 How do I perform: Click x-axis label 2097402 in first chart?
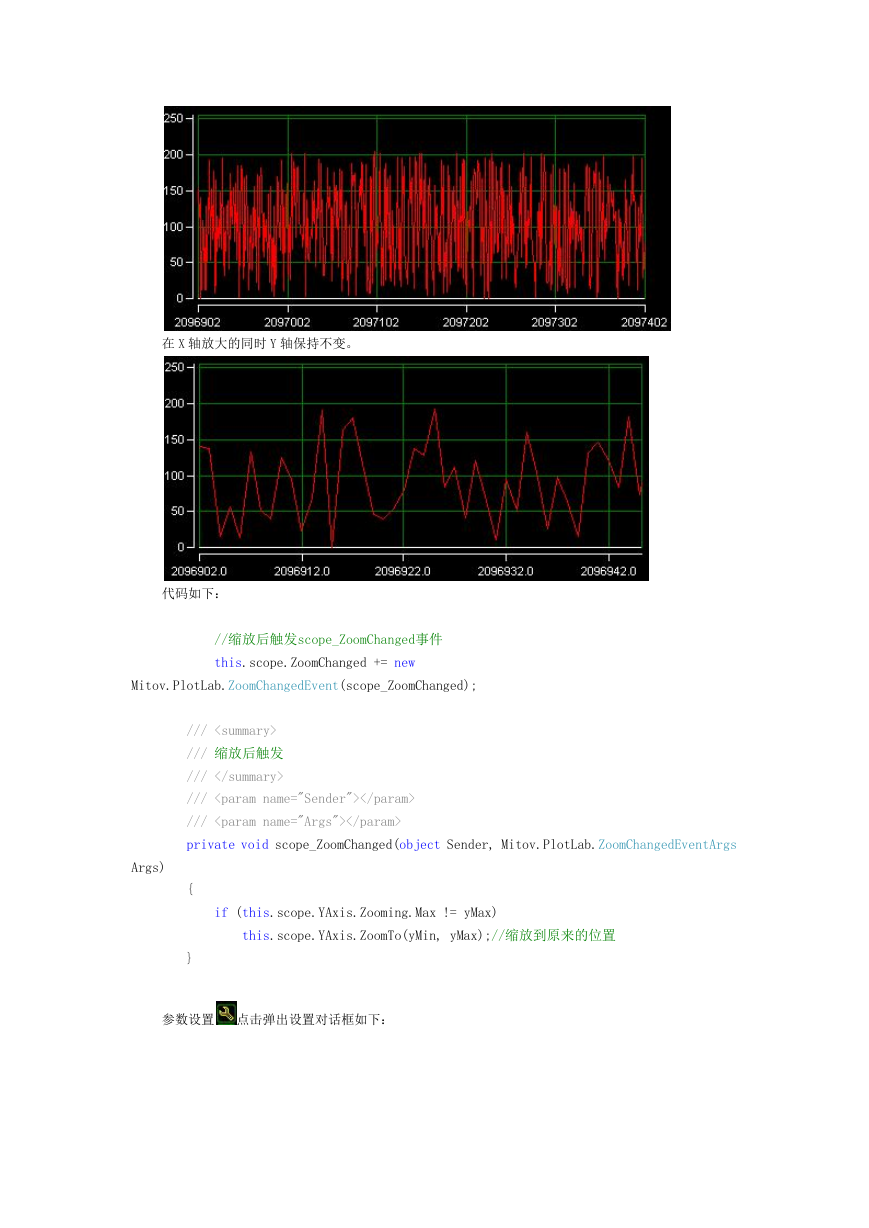point(645,322)
